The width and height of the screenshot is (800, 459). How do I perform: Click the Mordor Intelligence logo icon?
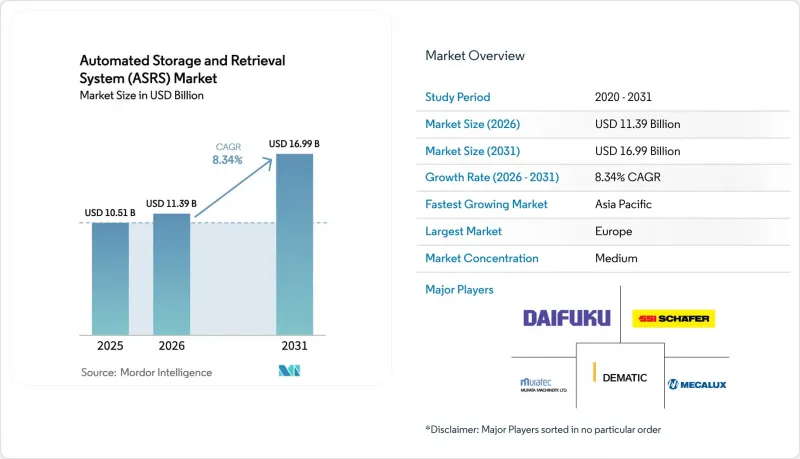click(x=289, y=371)
